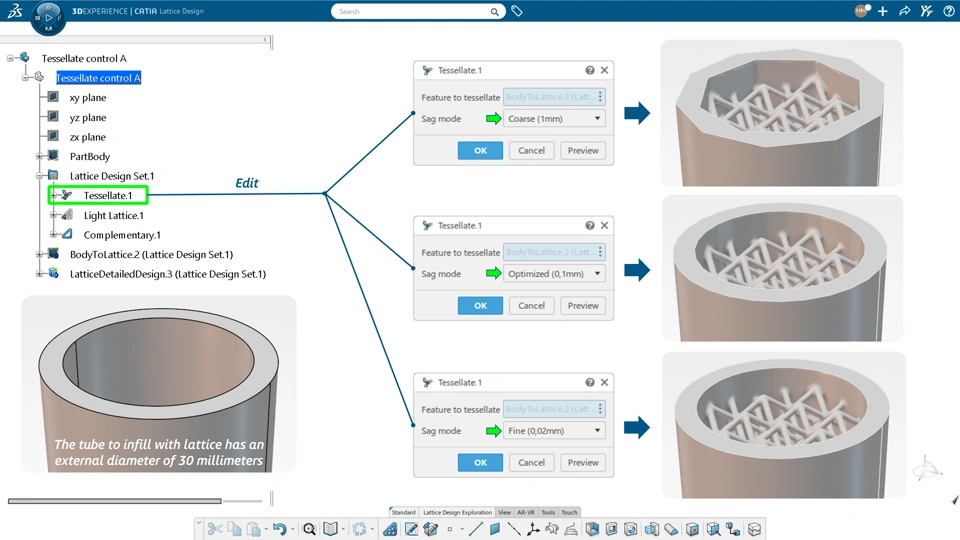Screen dimensions: 960x540
Task: Switch to the AR-VR tab
Action: tap(526, 512)
